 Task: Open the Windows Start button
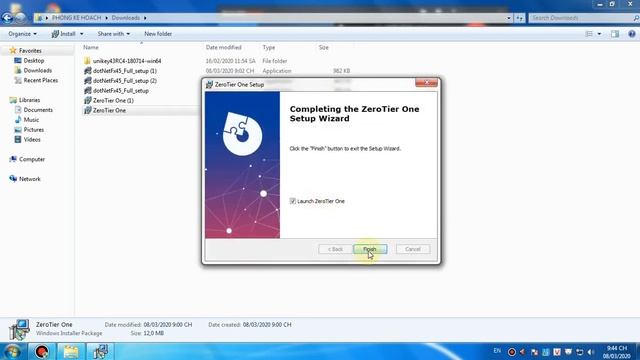tap(12, 351)
